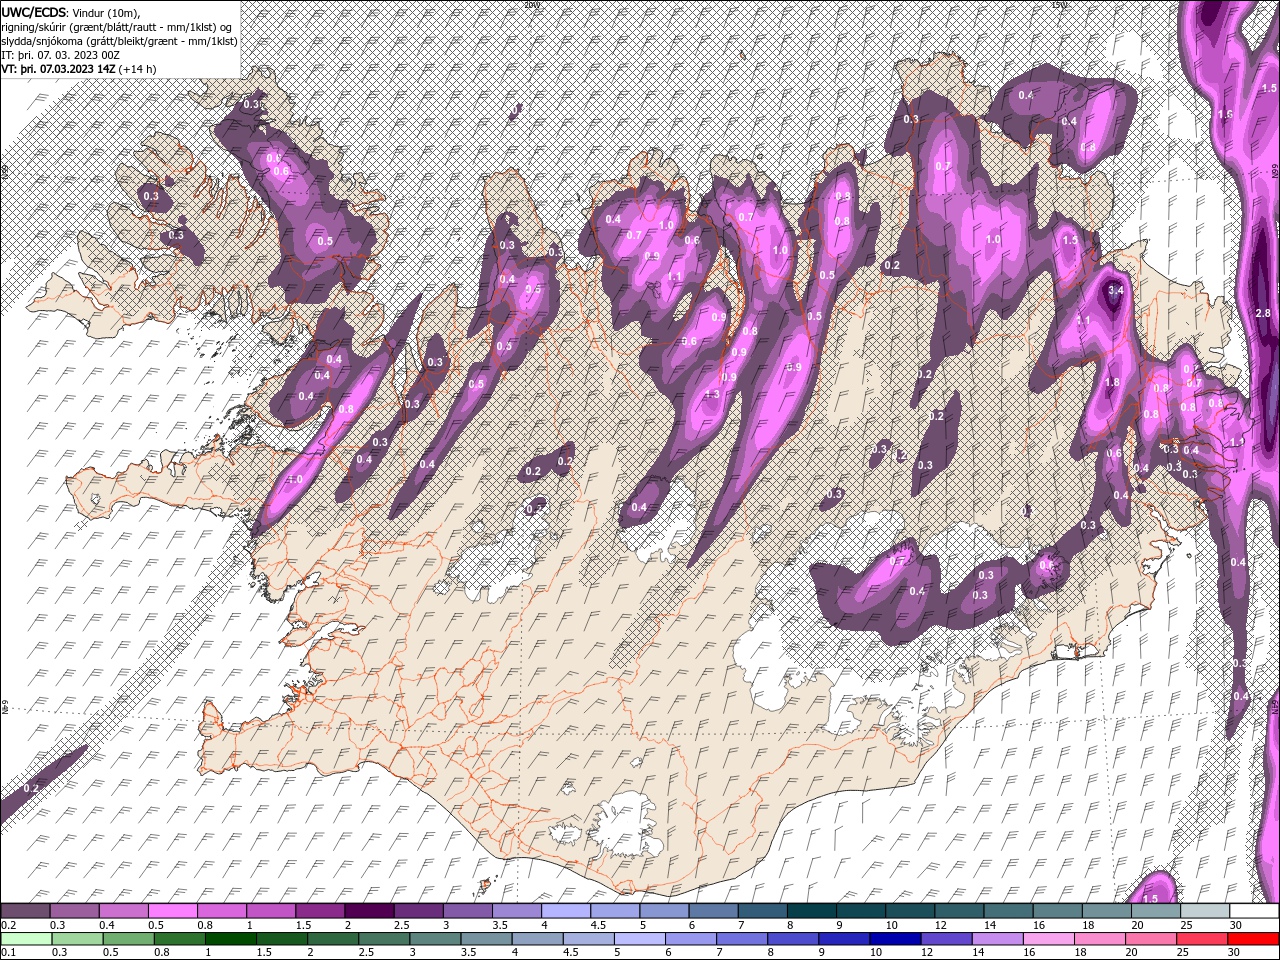
Task: Pick the lavender rain swatch between 14 and 16
Action: pyautogui.click(x=997, y=939)
